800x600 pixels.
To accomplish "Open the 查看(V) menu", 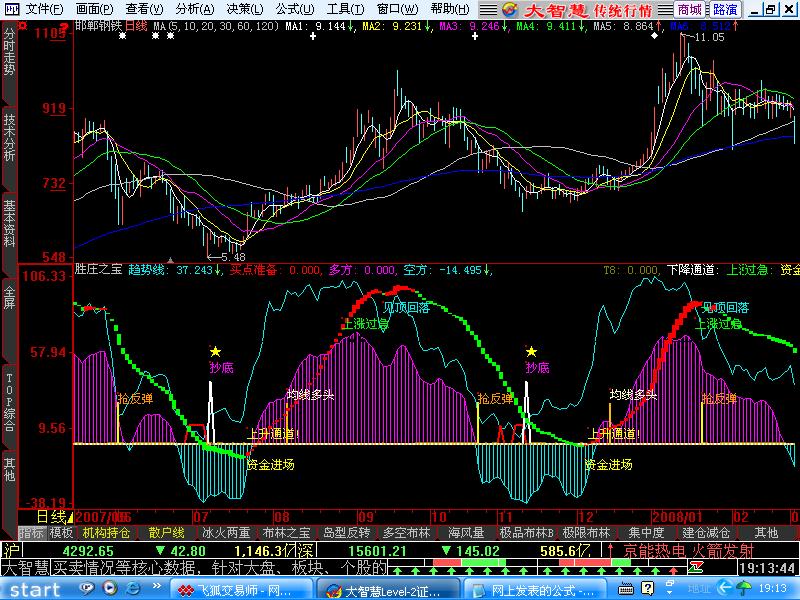I will tap(144, 9).
